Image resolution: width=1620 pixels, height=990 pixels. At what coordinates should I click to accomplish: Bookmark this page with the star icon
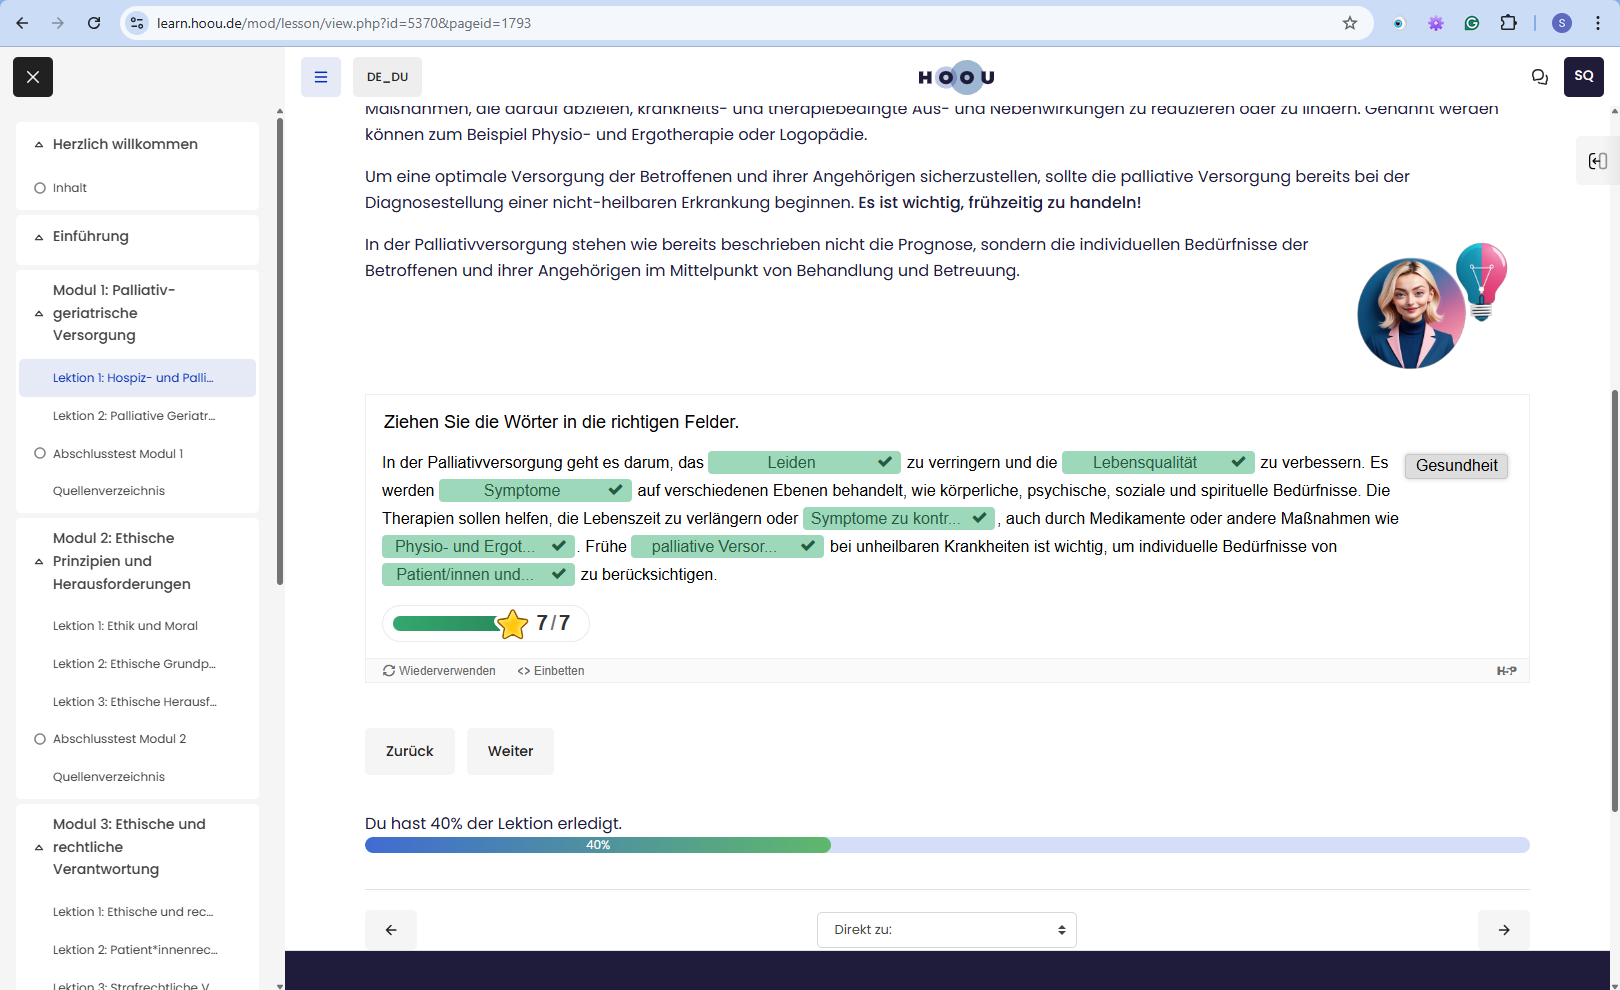tap(1350, 23)
